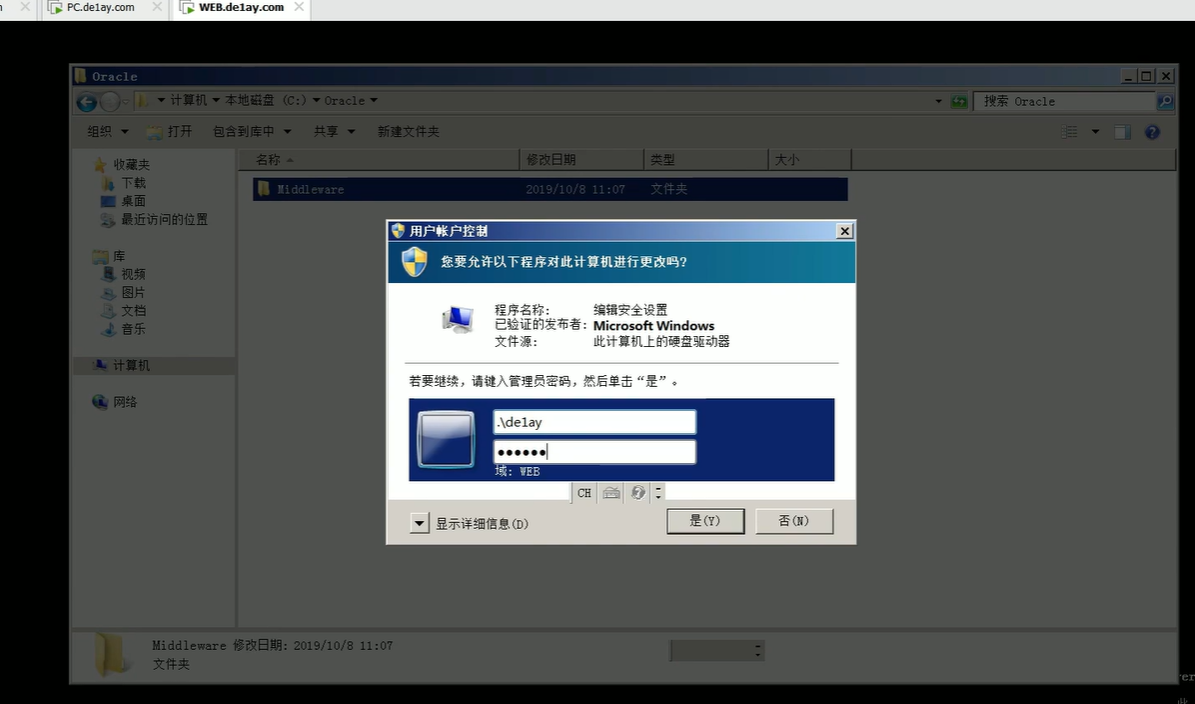Select the Middleware folder
Viewport: 1195px width, 704px height.
tap(310, 189)
